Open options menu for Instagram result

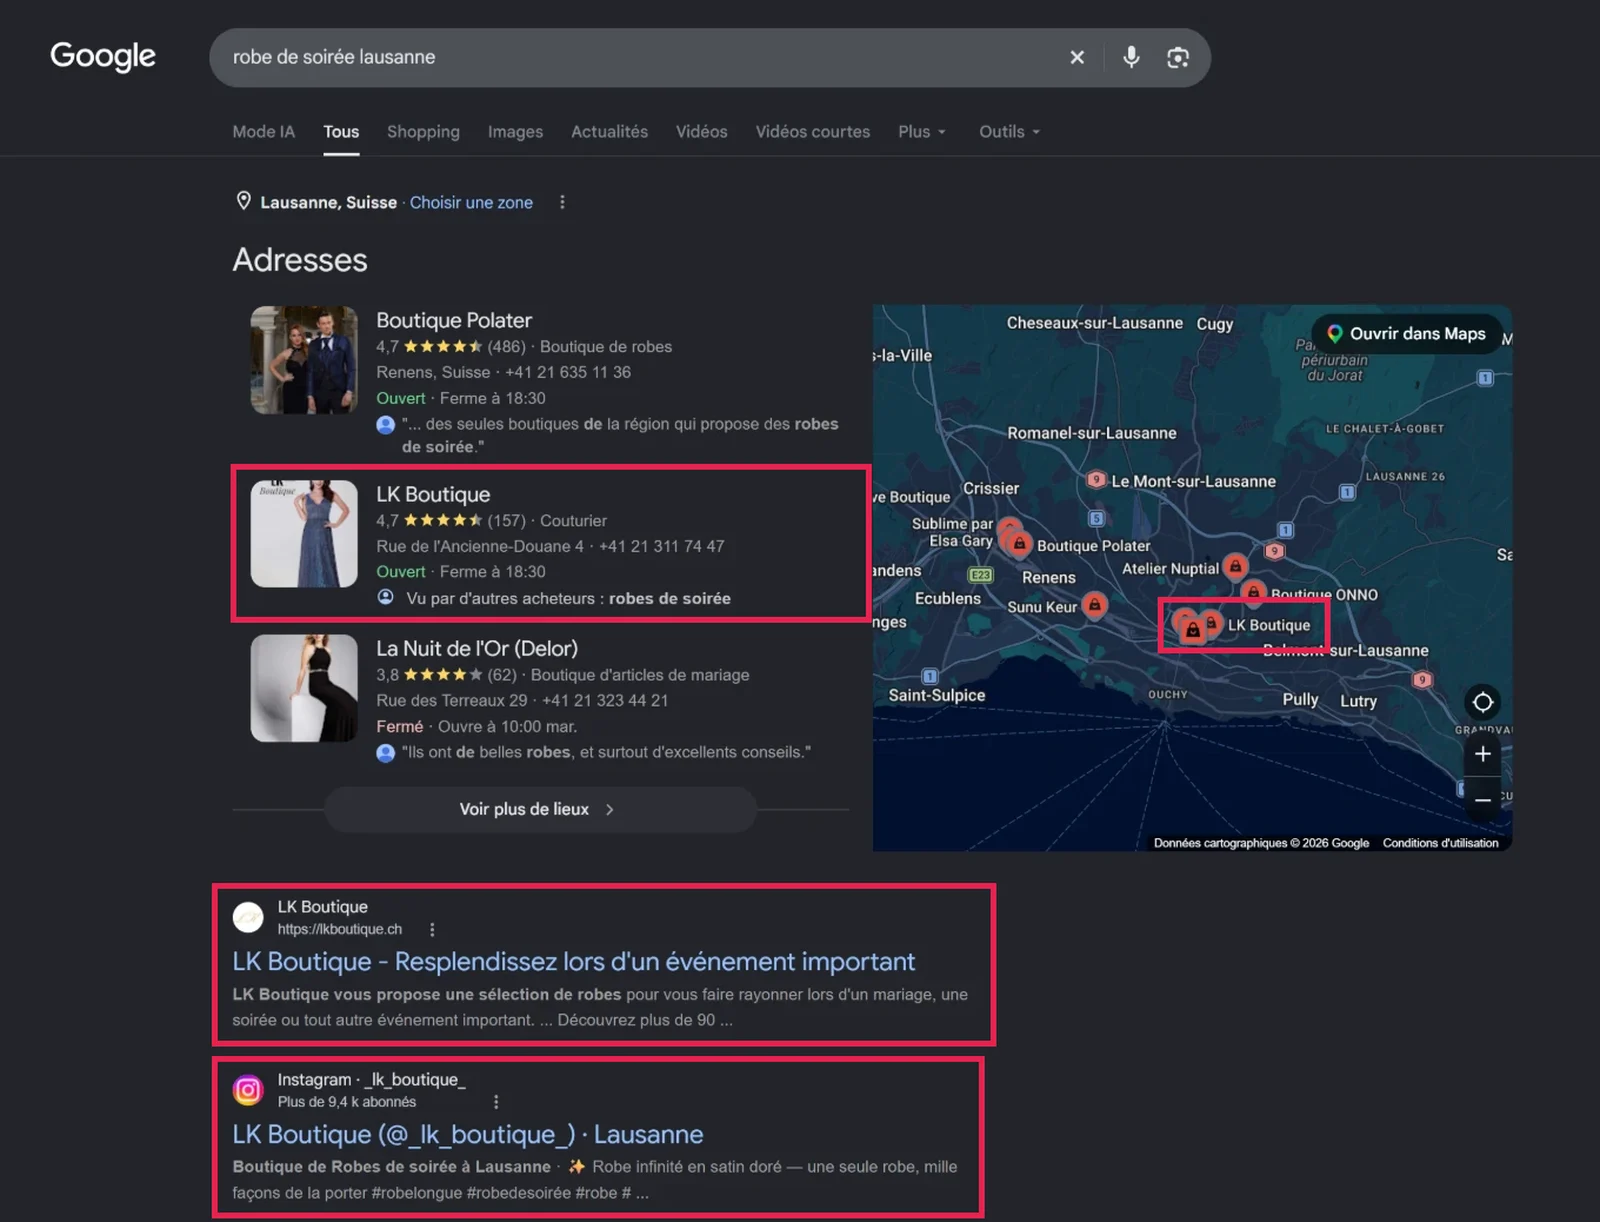click(x=496, y=1102)
